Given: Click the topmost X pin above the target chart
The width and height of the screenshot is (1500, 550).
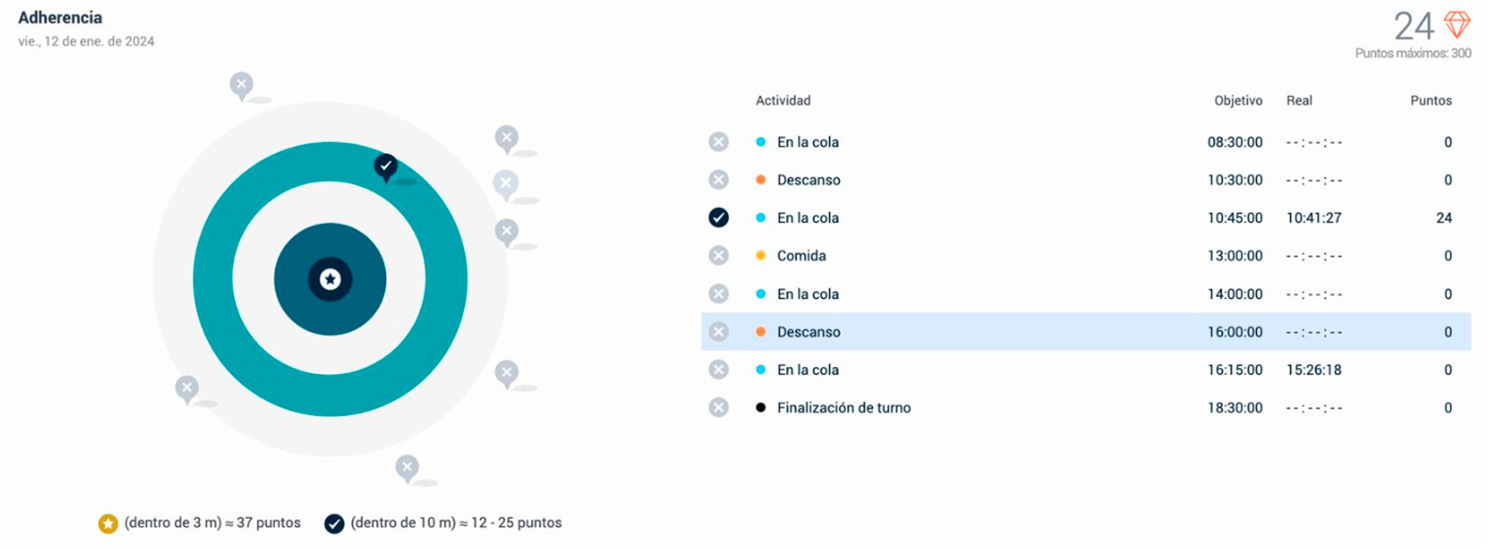Looking at the screenshot, I should [241, 84].
